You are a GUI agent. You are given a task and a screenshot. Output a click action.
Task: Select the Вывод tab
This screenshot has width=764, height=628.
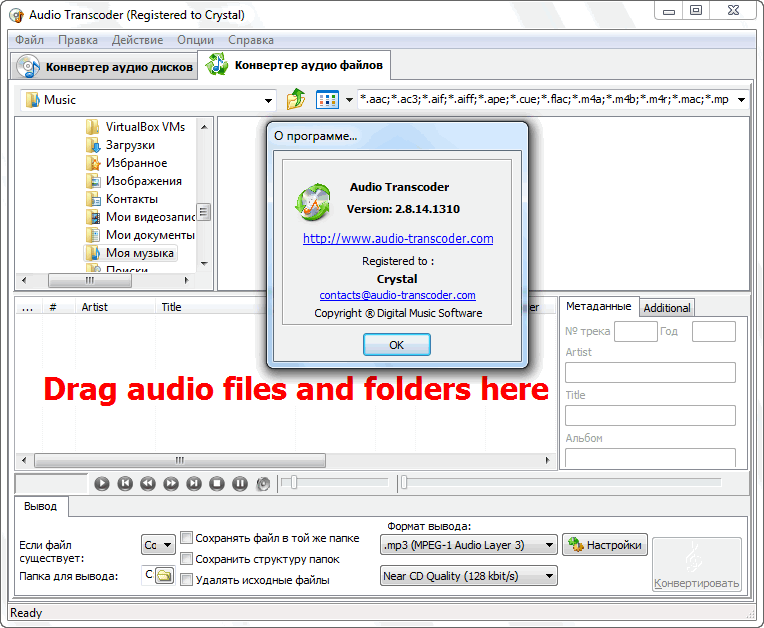(x=40, y=506)
